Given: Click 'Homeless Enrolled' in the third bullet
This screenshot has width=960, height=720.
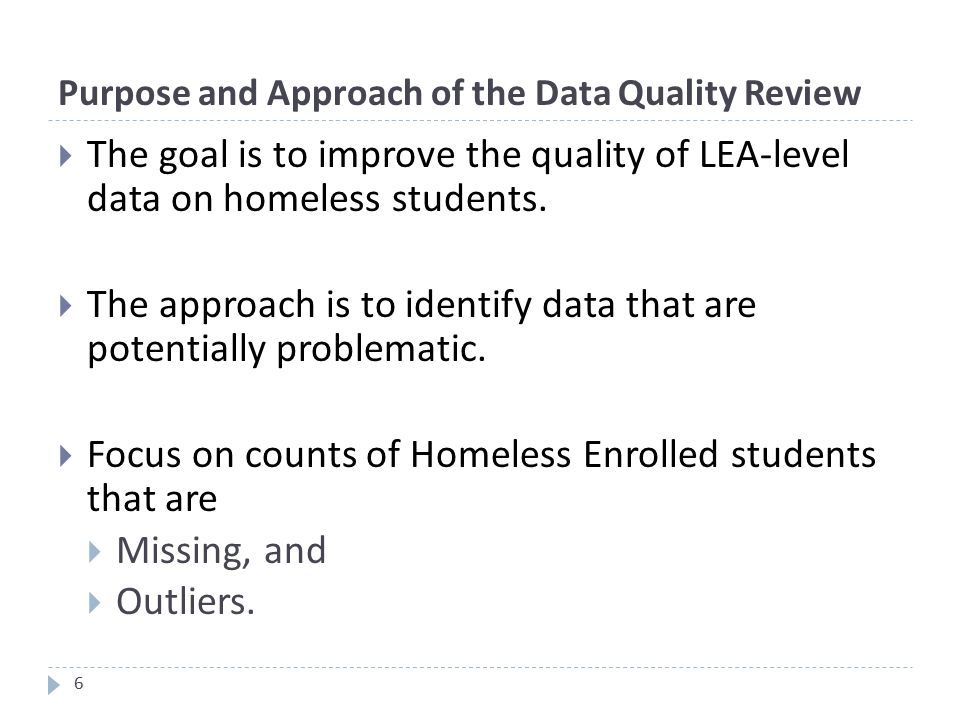Looking at the screenshot, I should [x=563, y=455].
